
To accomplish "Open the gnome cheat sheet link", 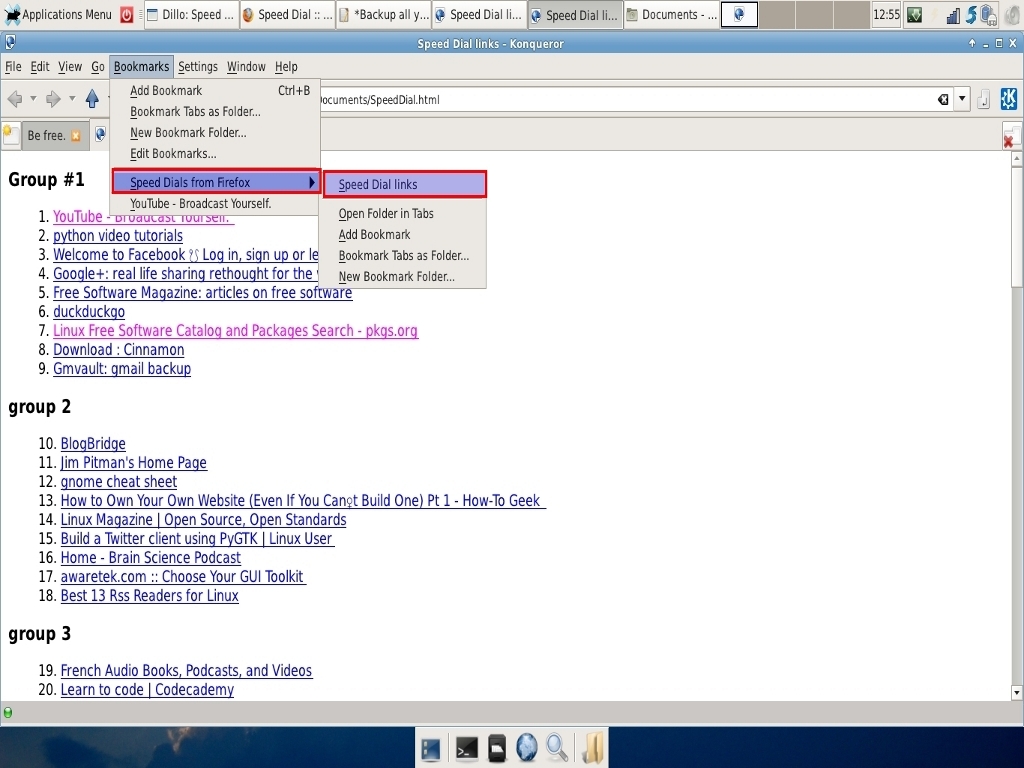I will [118, 481].
